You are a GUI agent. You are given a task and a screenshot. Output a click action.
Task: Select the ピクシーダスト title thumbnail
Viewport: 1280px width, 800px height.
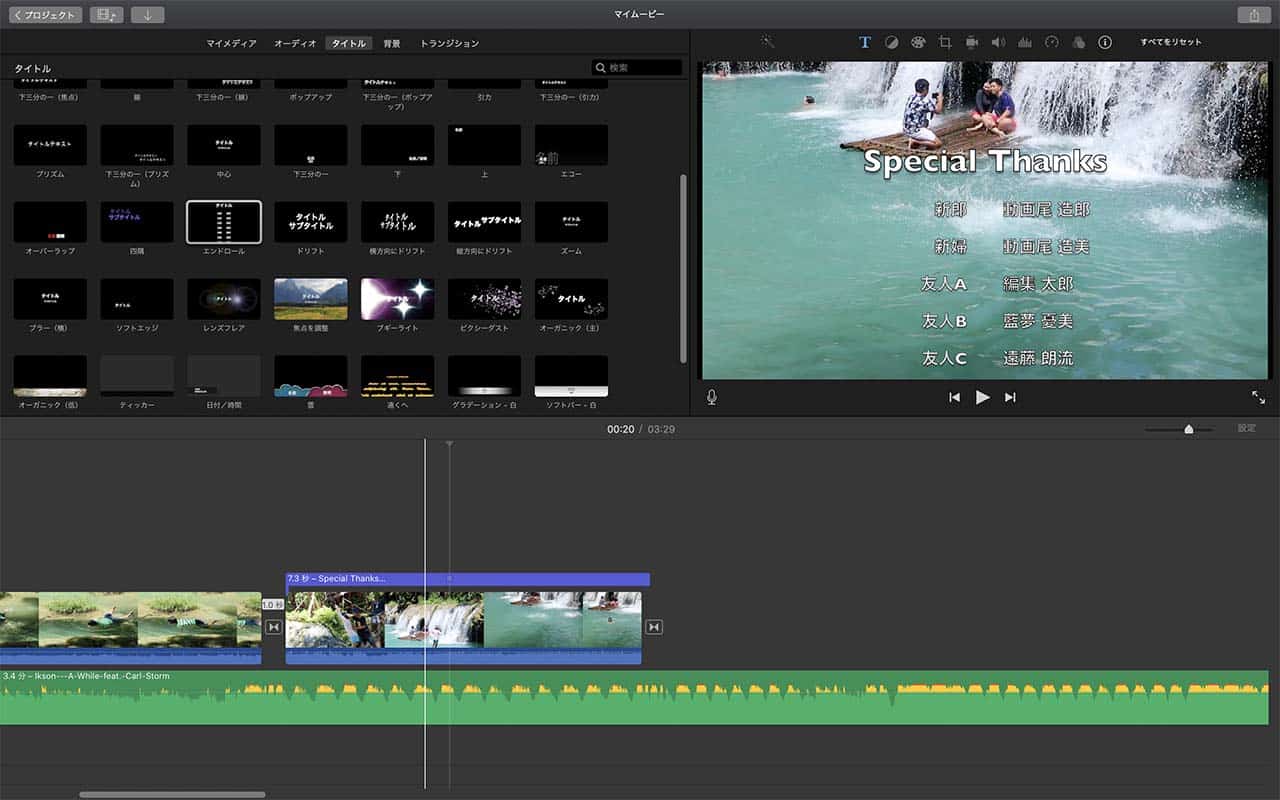pyautogui.click(x=484, y=299)
